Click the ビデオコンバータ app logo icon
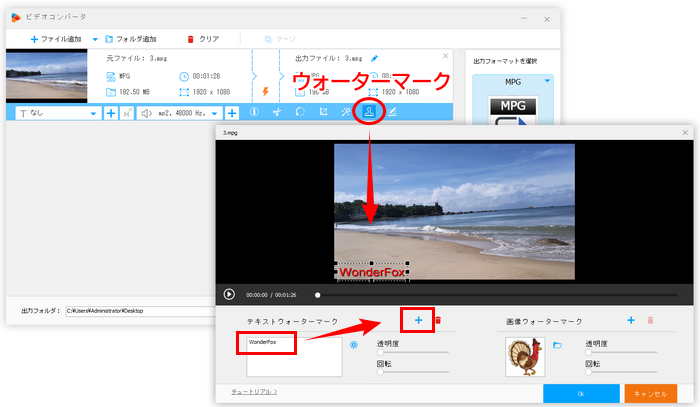The image size is (700, 407). click(16, 17)
